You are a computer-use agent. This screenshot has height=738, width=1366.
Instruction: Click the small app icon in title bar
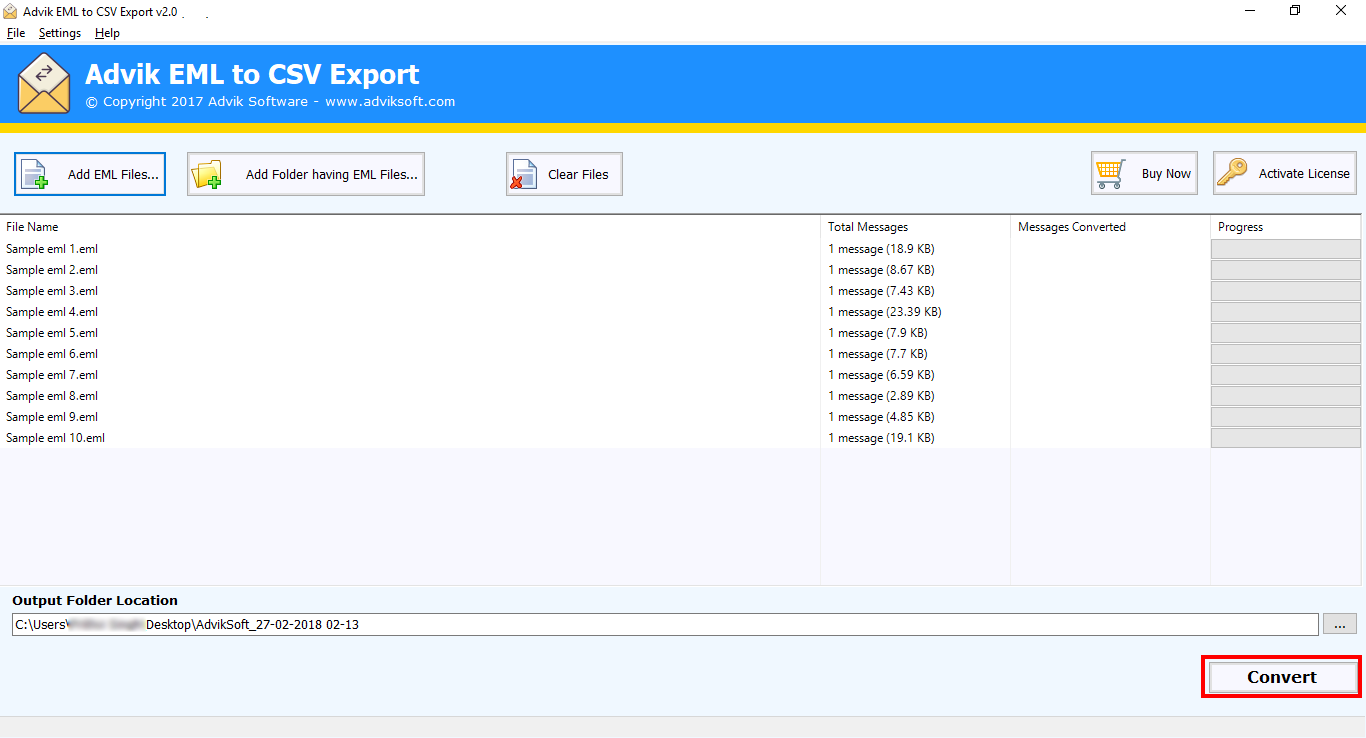pos(10,11)
